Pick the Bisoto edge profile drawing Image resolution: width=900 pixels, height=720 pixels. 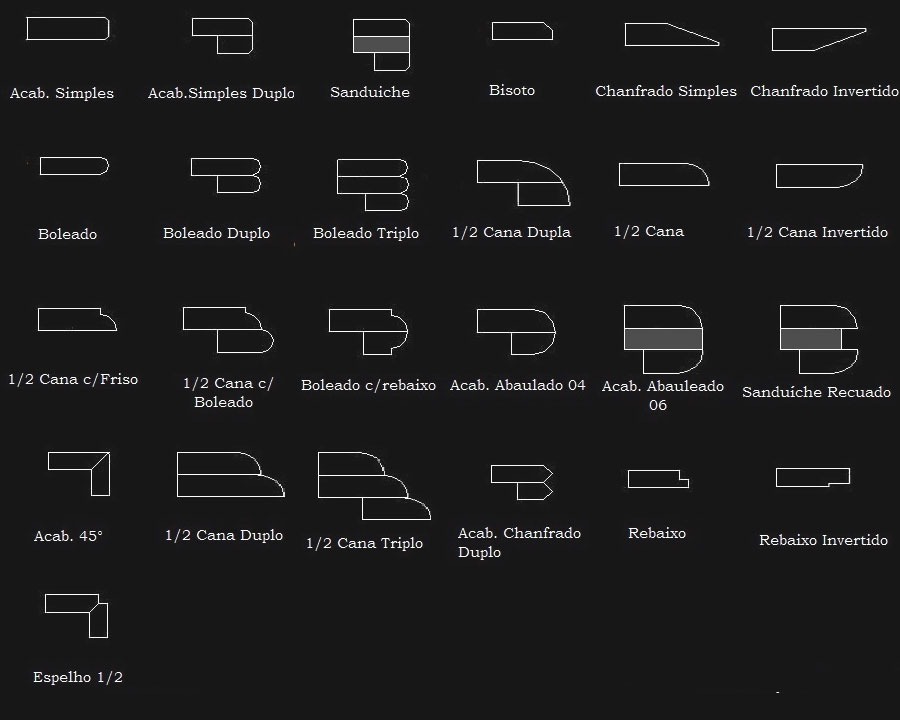click(522, 31)
